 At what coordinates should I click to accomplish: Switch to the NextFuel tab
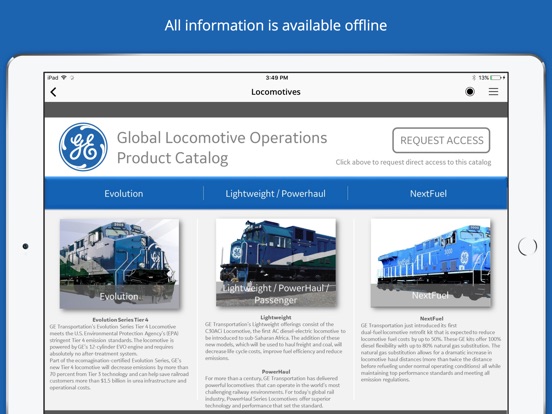(x=428, y=194)
